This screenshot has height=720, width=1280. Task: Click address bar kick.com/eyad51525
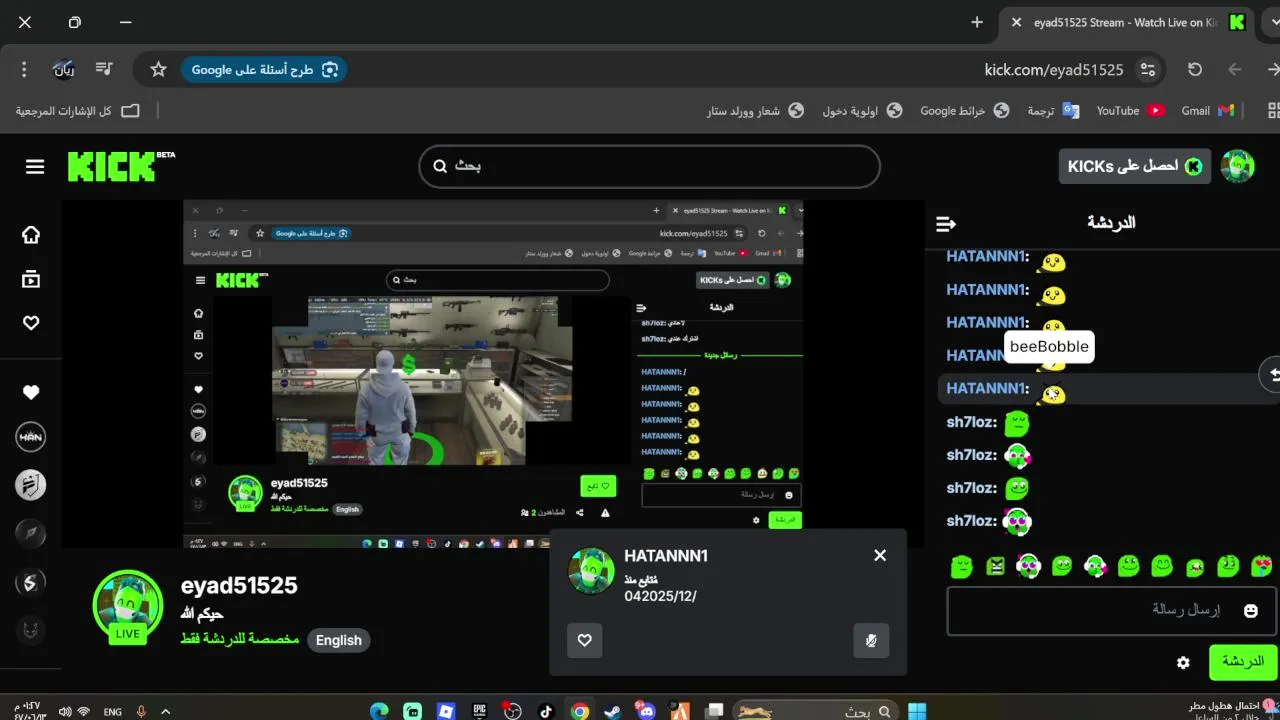1054,70
